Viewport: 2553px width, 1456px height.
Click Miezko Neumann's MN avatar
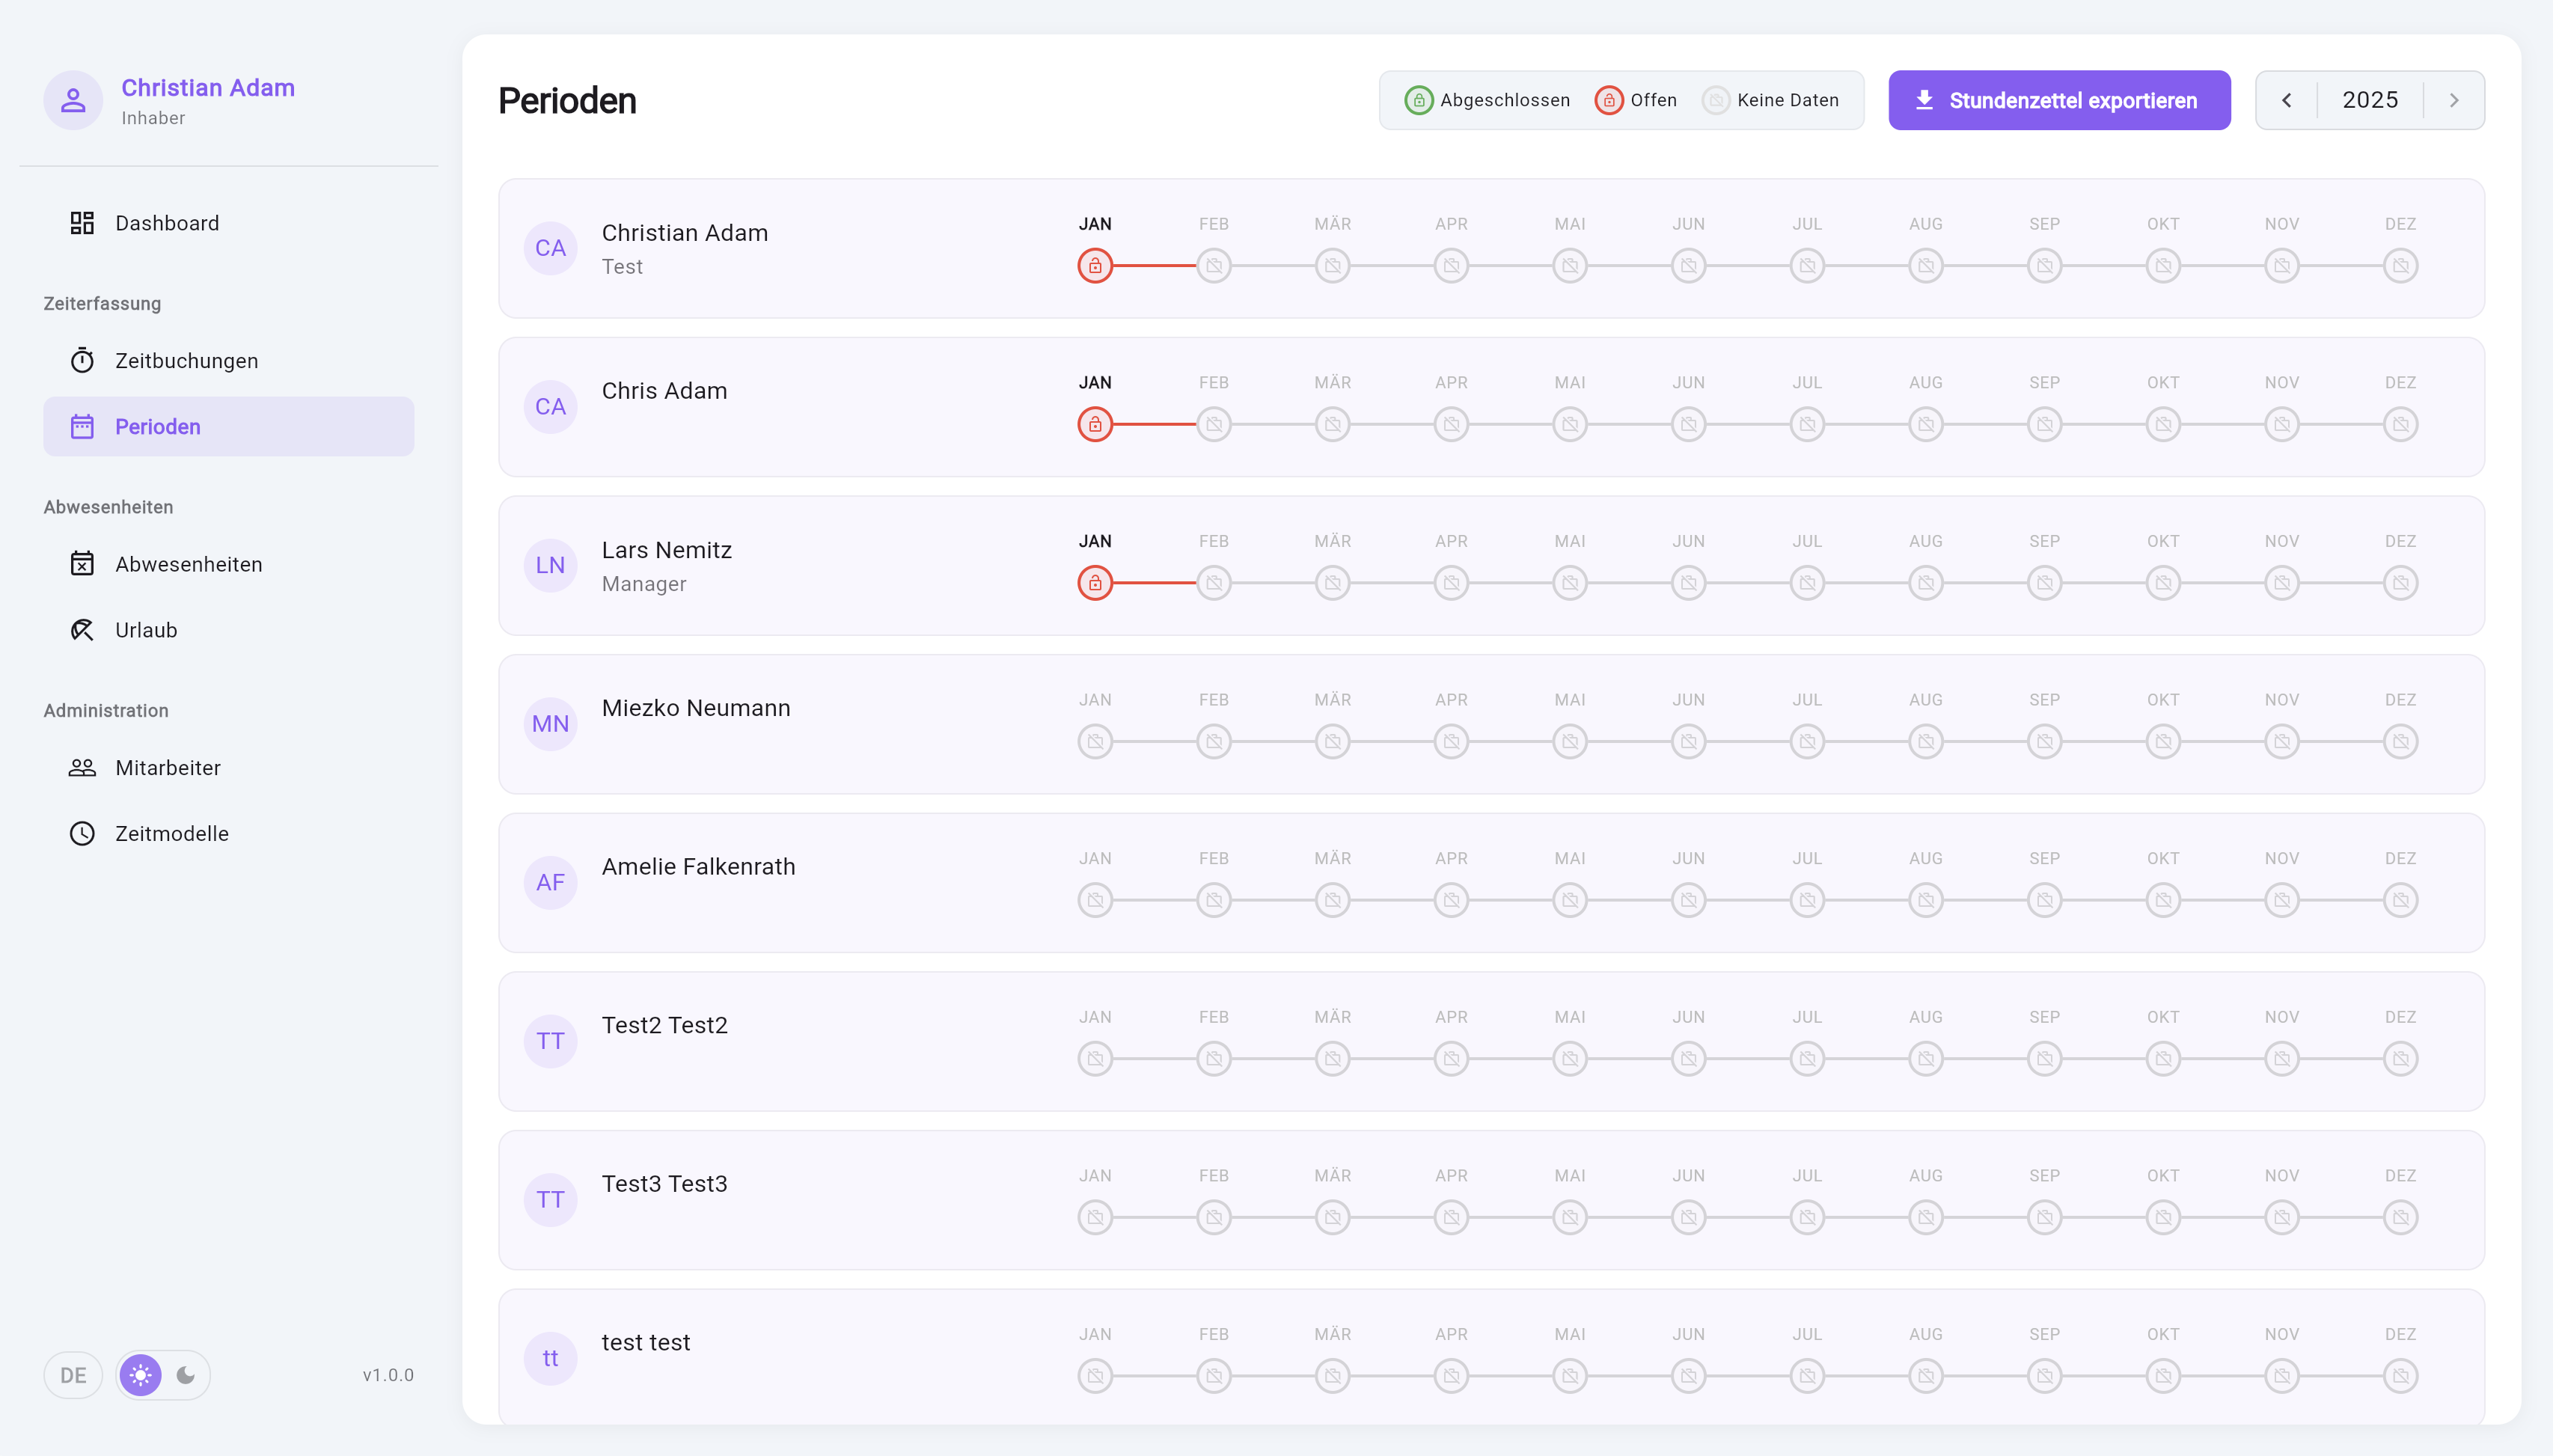[x=550, y=724]
